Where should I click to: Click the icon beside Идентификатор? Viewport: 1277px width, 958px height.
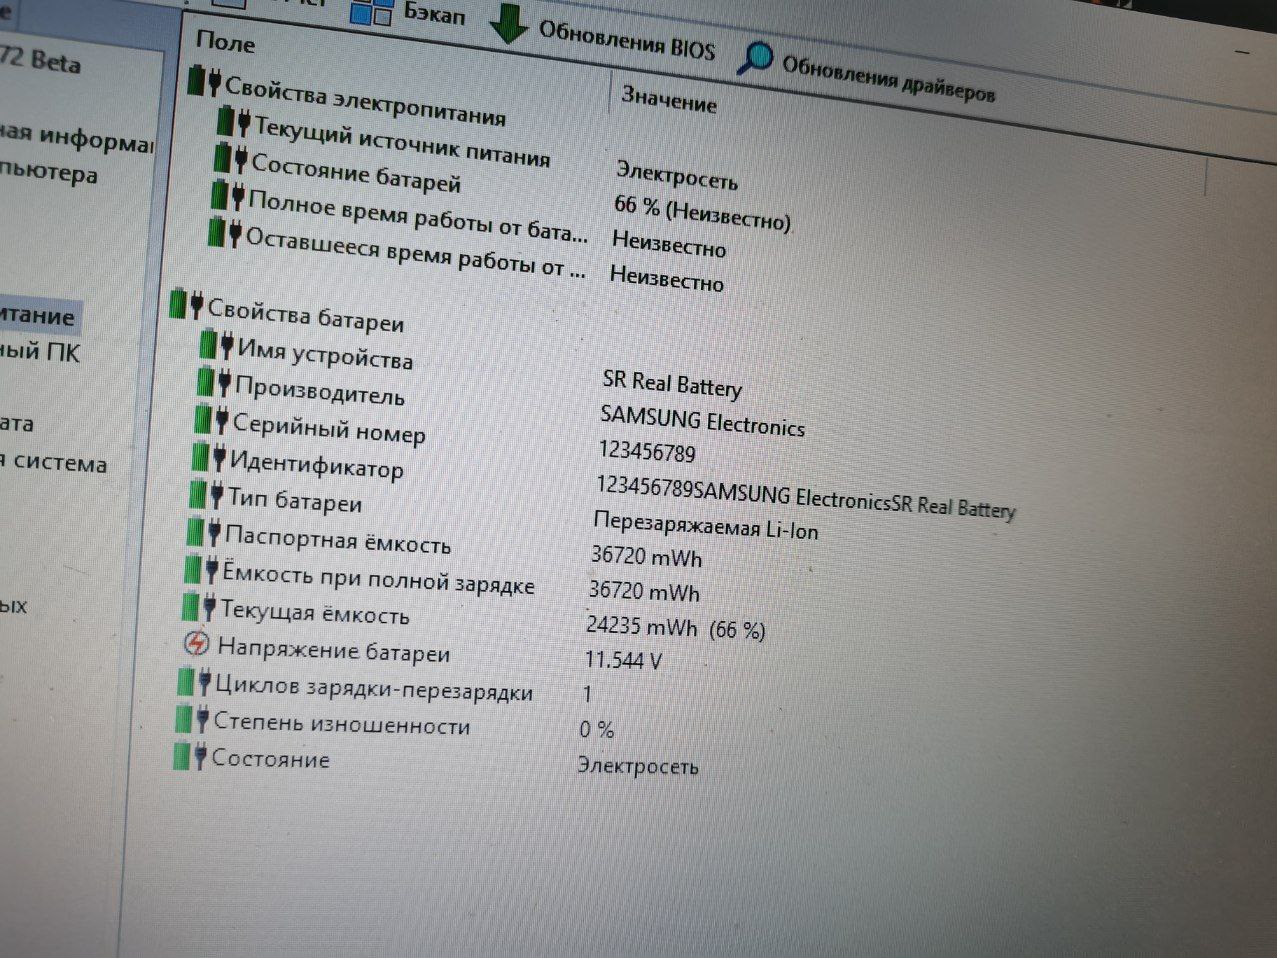coord(209,458)
